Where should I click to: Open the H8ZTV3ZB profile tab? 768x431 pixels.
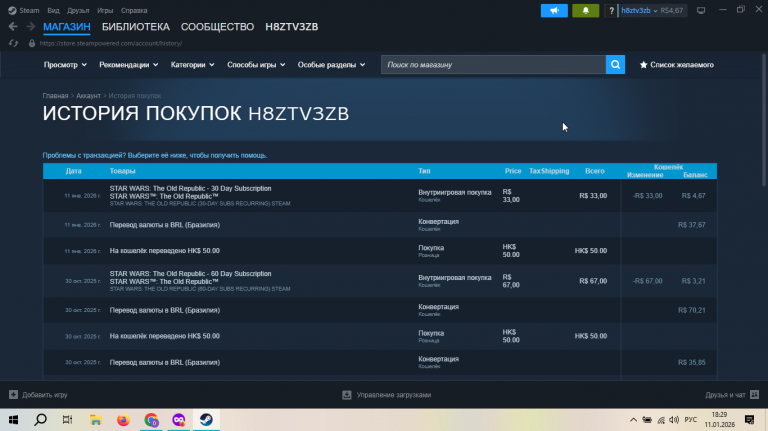291,27
